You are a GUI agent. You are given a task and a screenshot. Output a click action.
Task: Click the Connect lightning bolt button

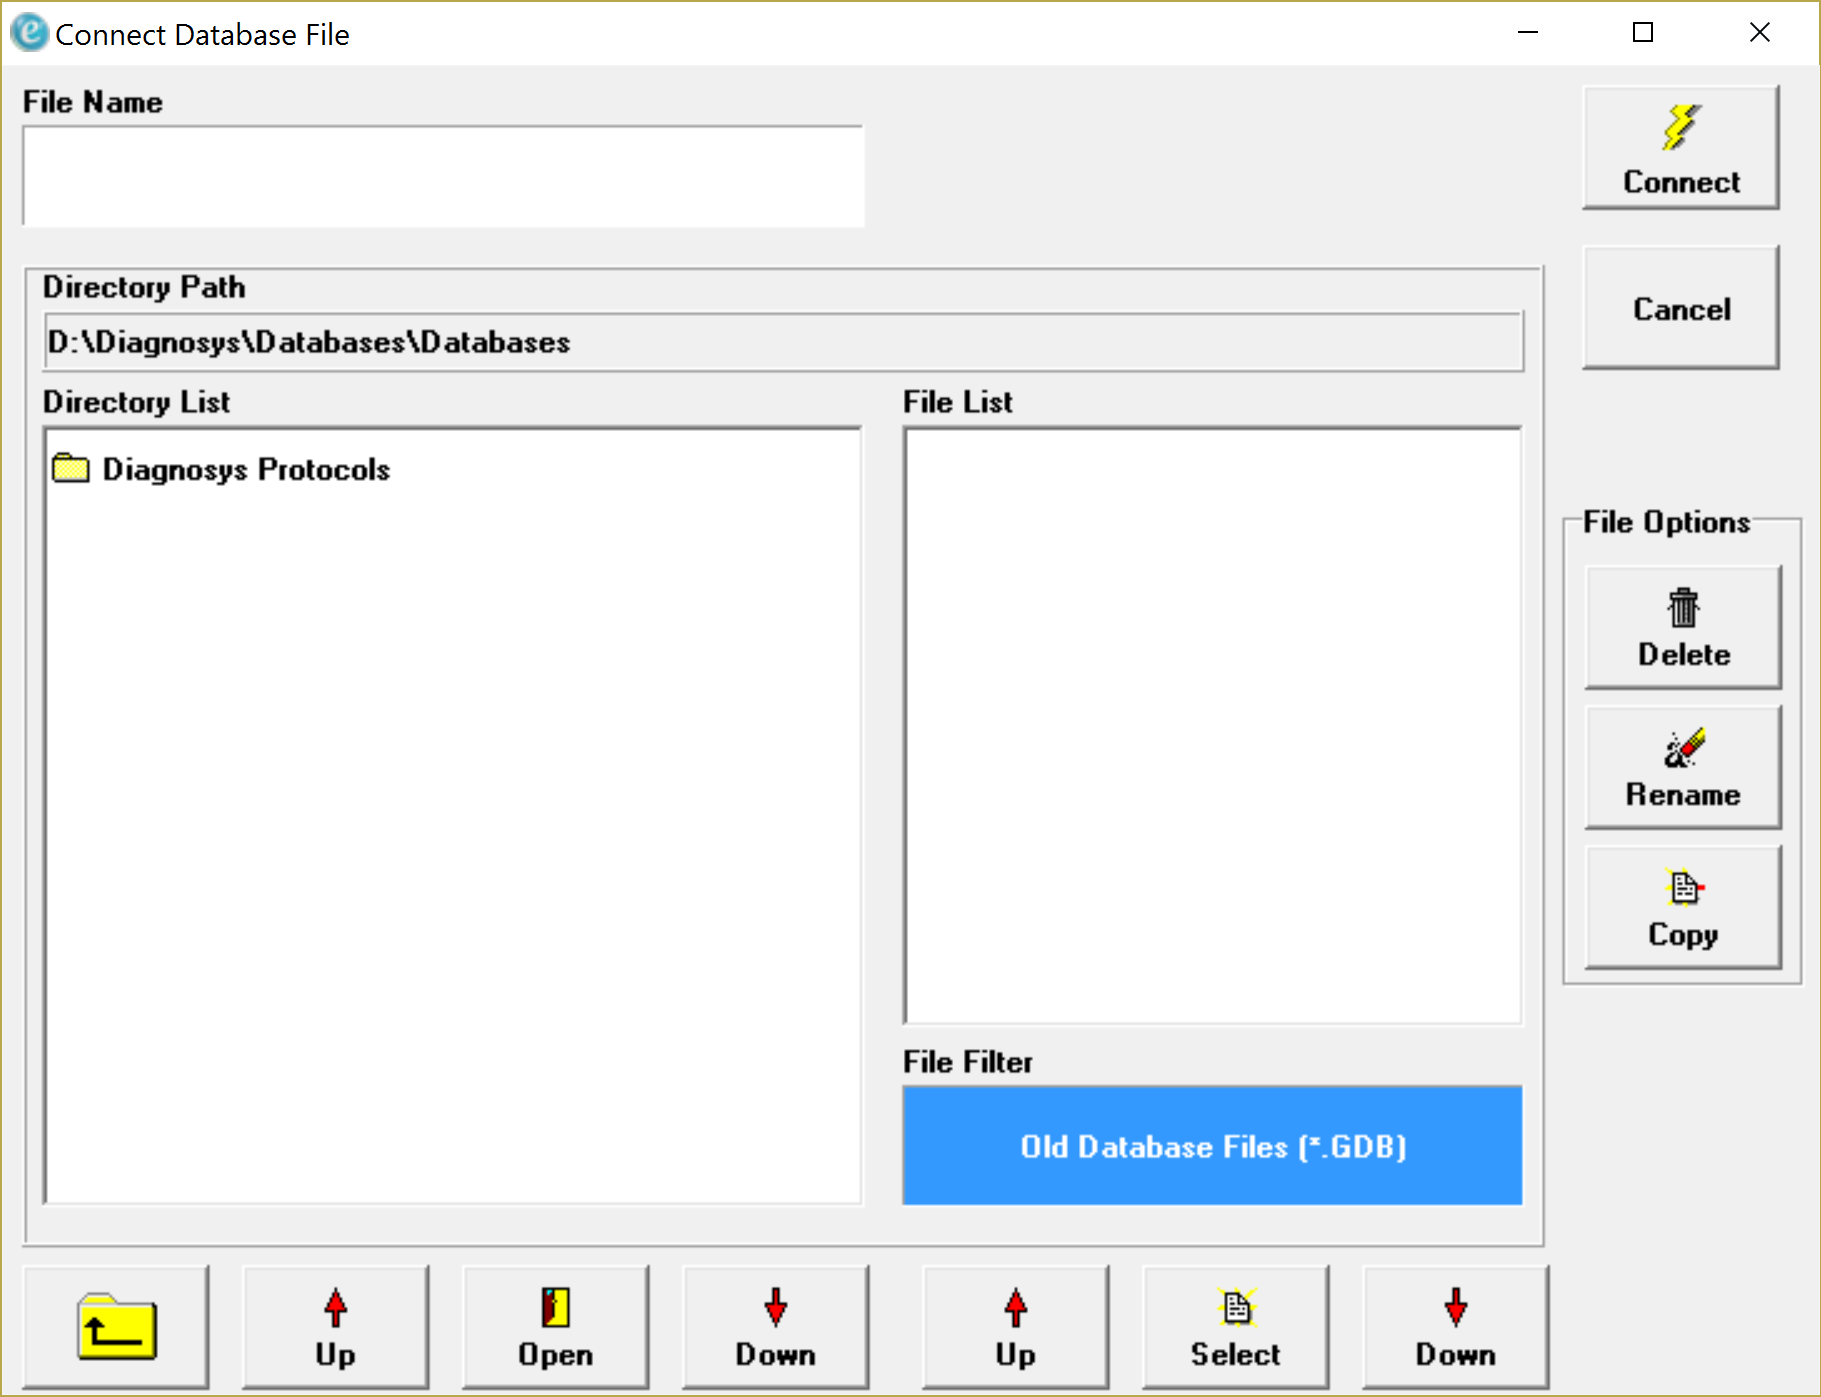click(x=1681, y=148)
